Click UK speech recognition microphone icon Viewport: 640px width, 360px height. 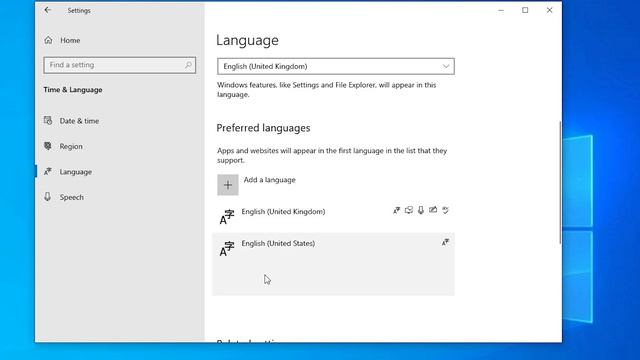pos(421,210)
